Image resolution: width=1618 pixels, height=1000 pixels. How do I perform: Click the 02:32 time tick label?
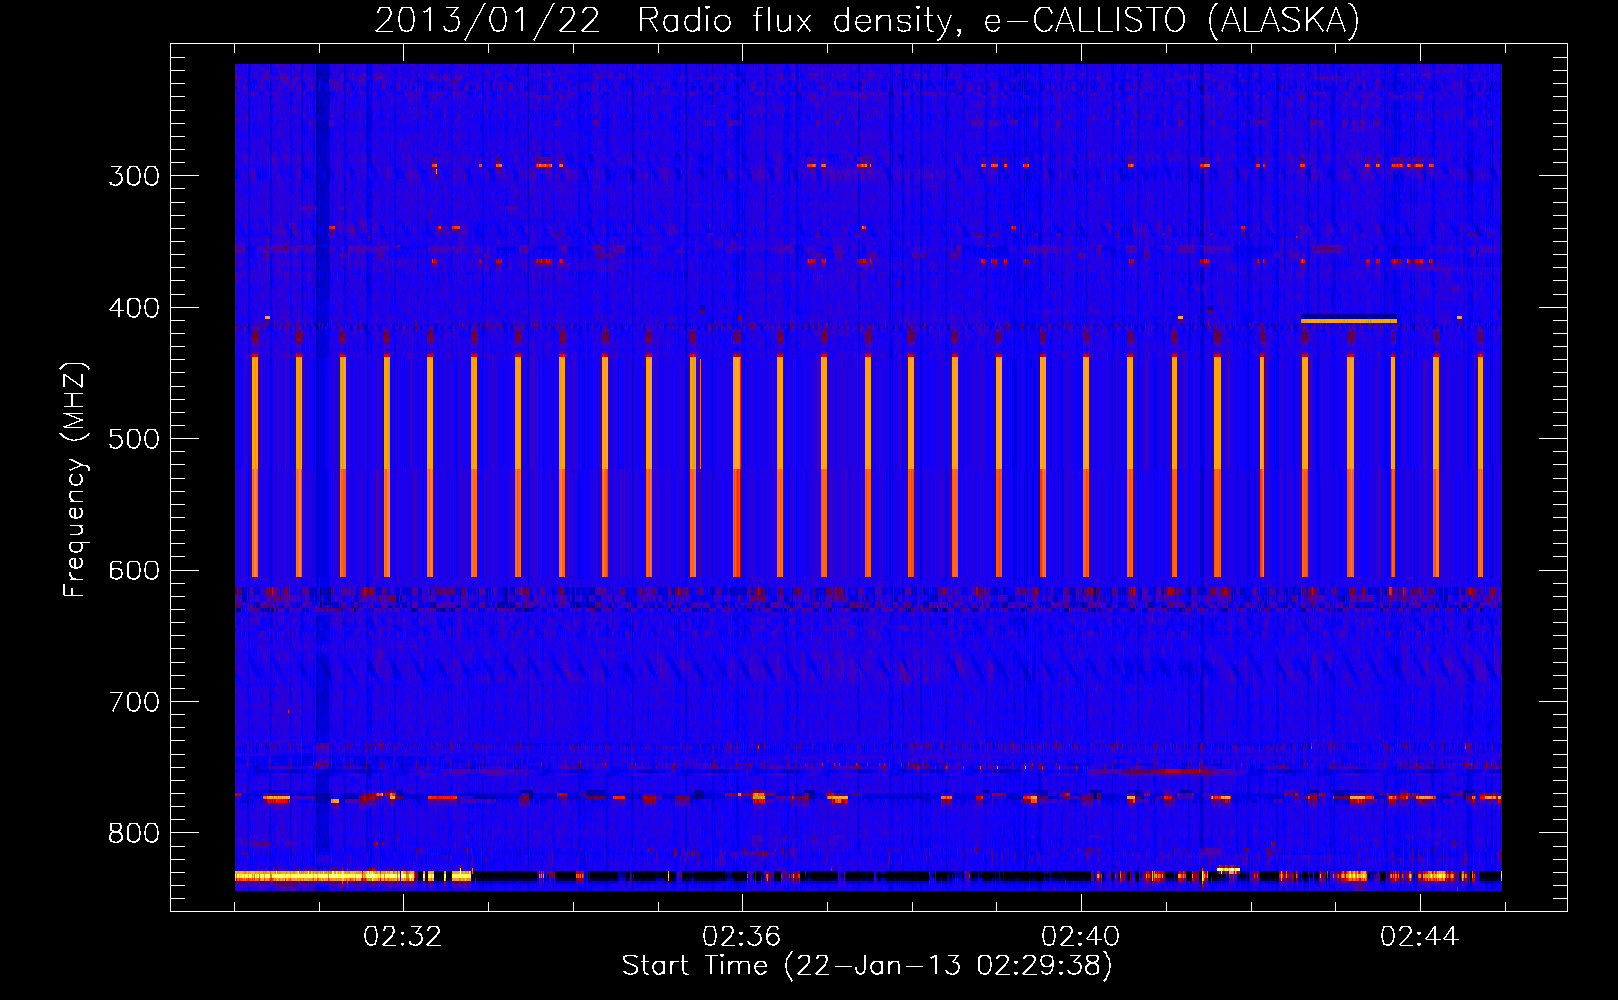(x=403, y=937)
